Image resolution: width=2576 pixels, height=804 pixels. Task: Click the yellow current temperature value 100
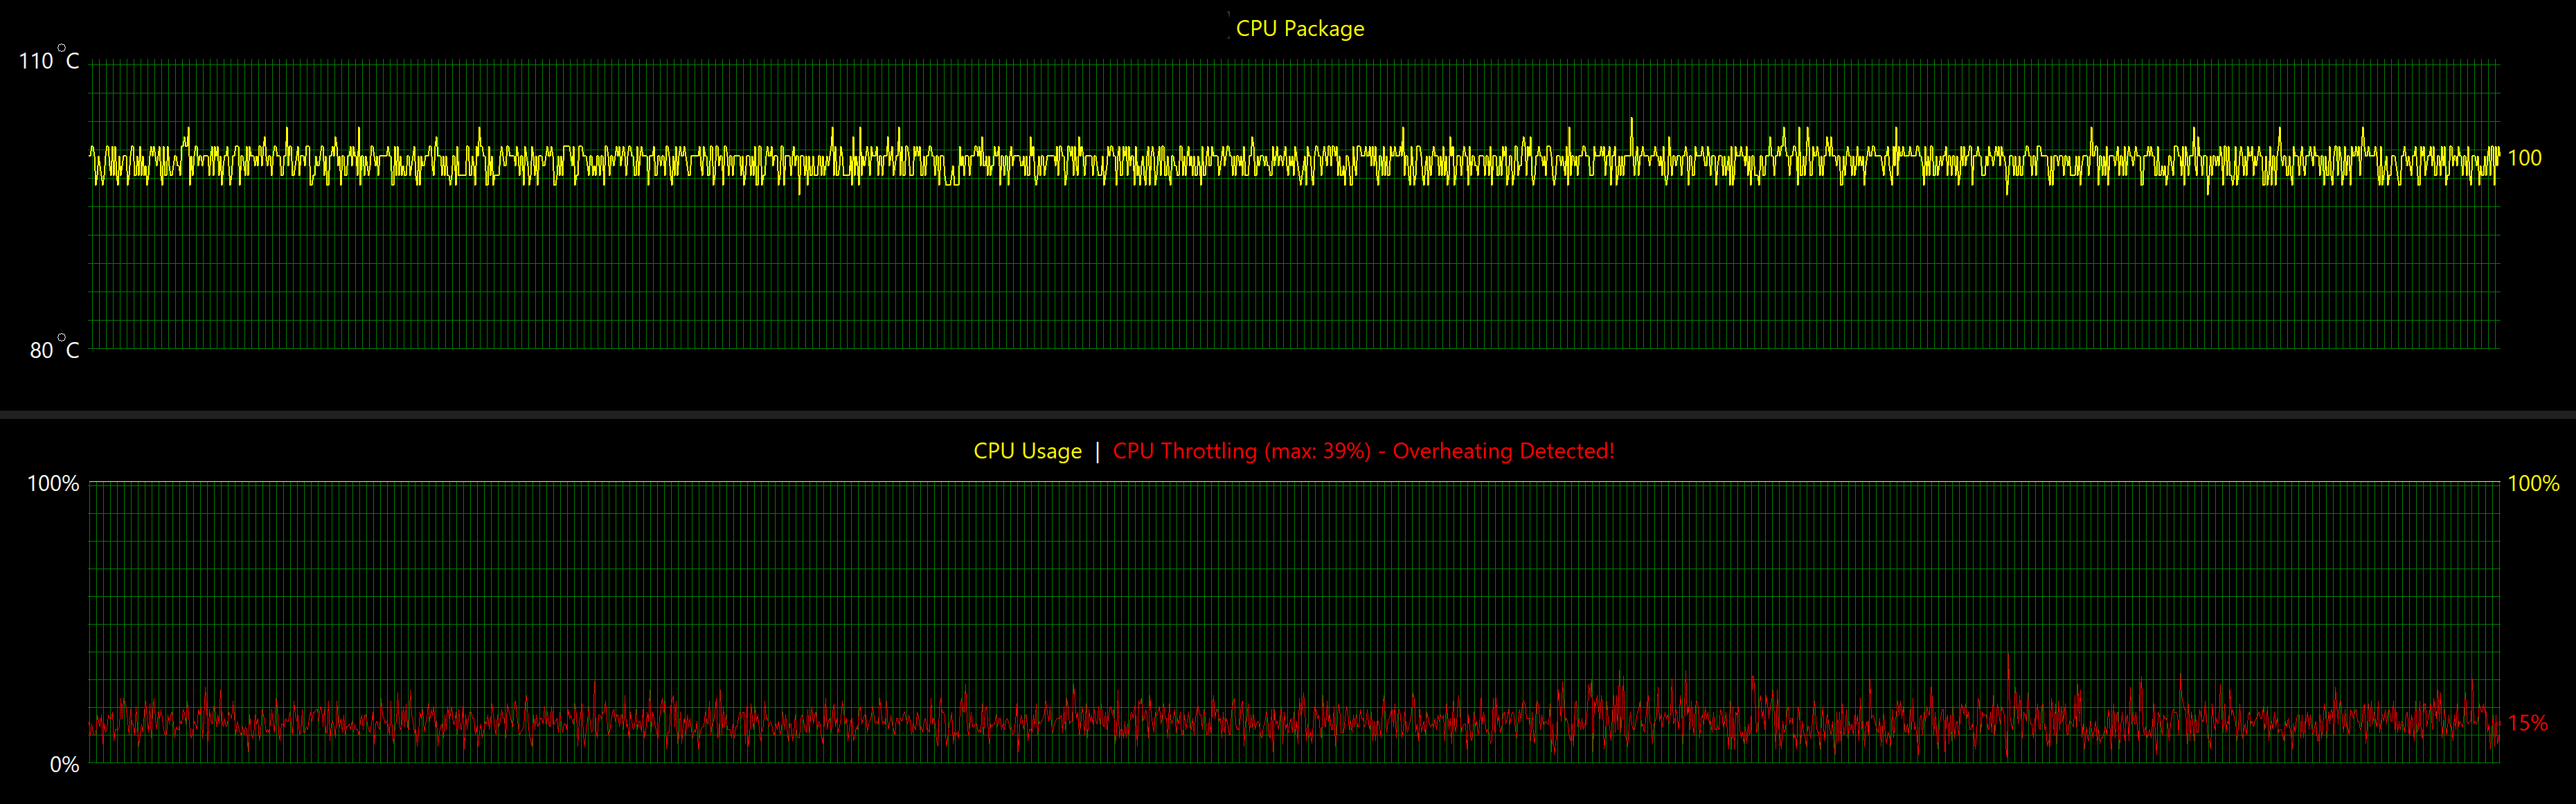[2524, 158]
